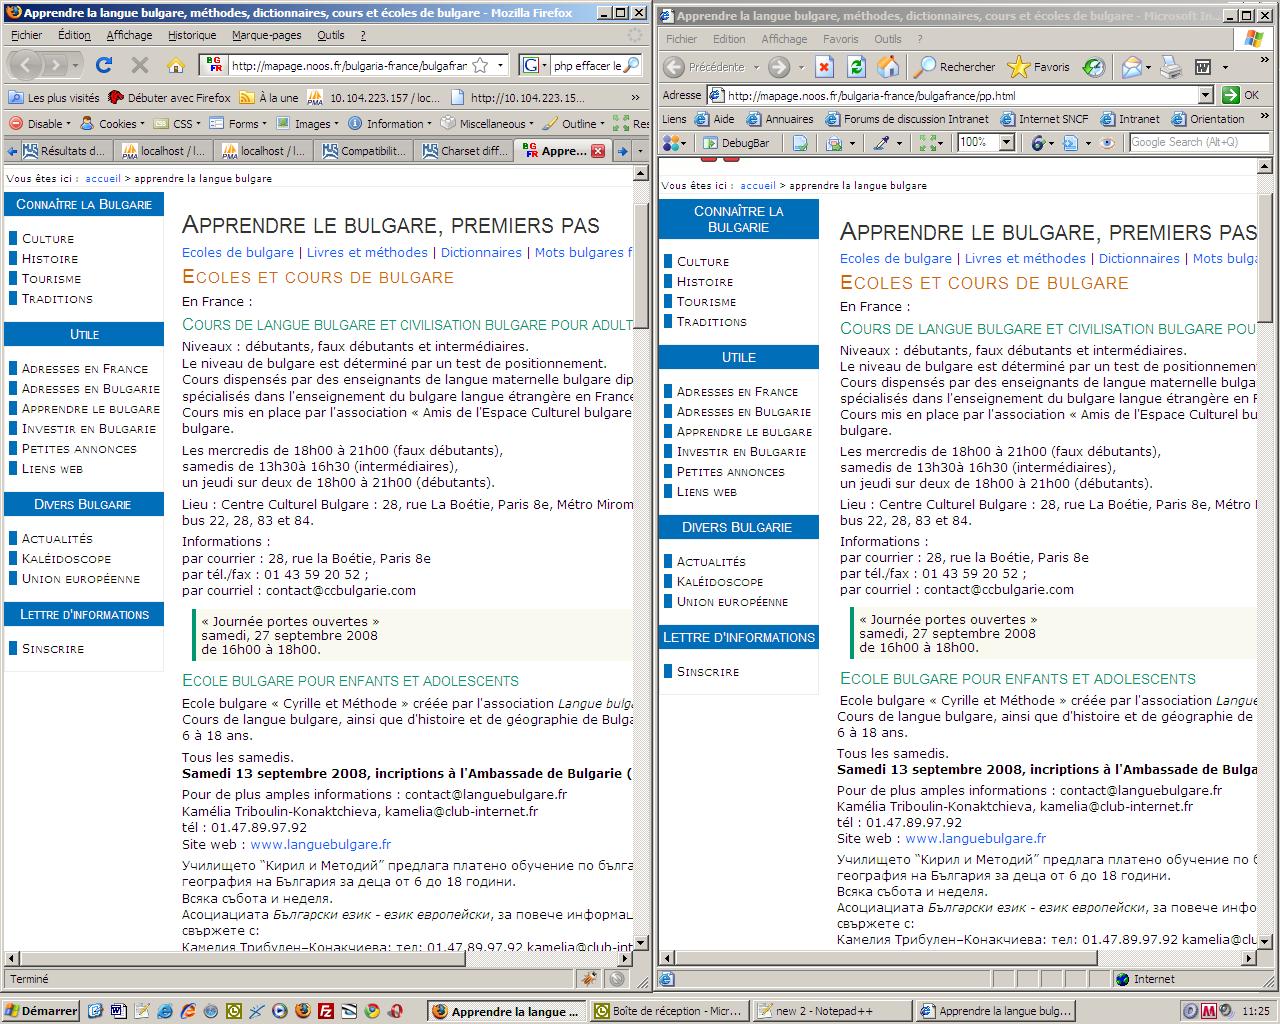
Task: Click the Firefox quick launch icon in the taskbar
Action: 302,1011
